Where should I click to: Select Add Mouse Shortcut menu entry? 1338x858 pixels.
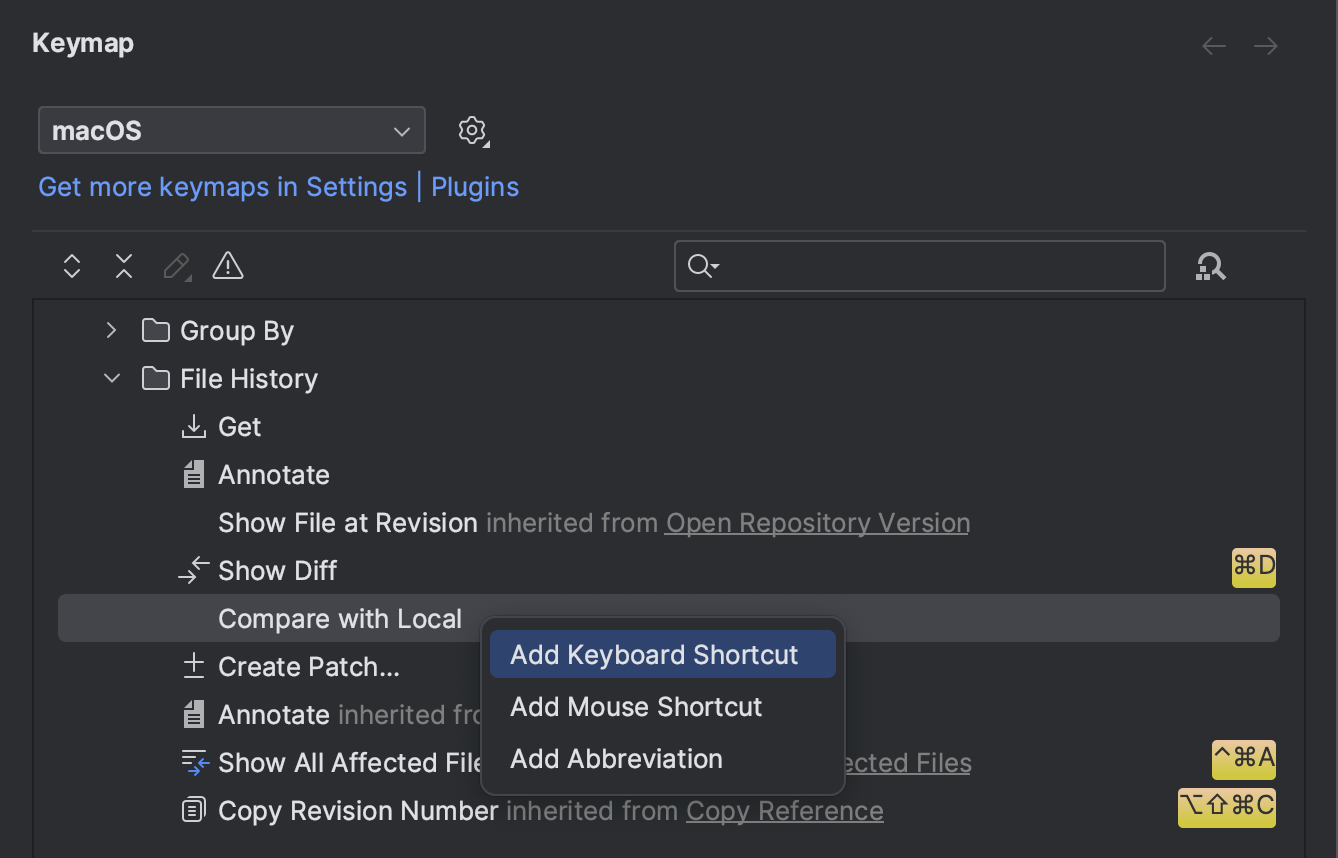636,707
